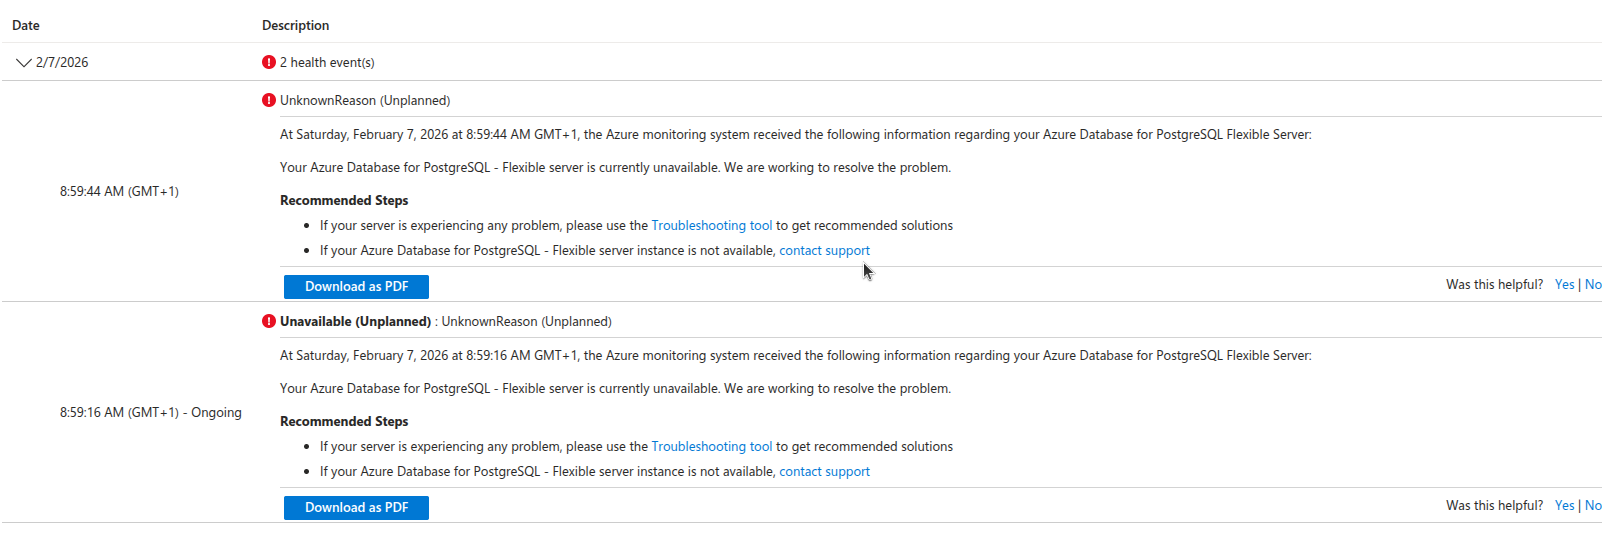
Task: Click error icon next to UnknownReason (Unplanned)
Action: pyautogui.click(x=269, y=100)
